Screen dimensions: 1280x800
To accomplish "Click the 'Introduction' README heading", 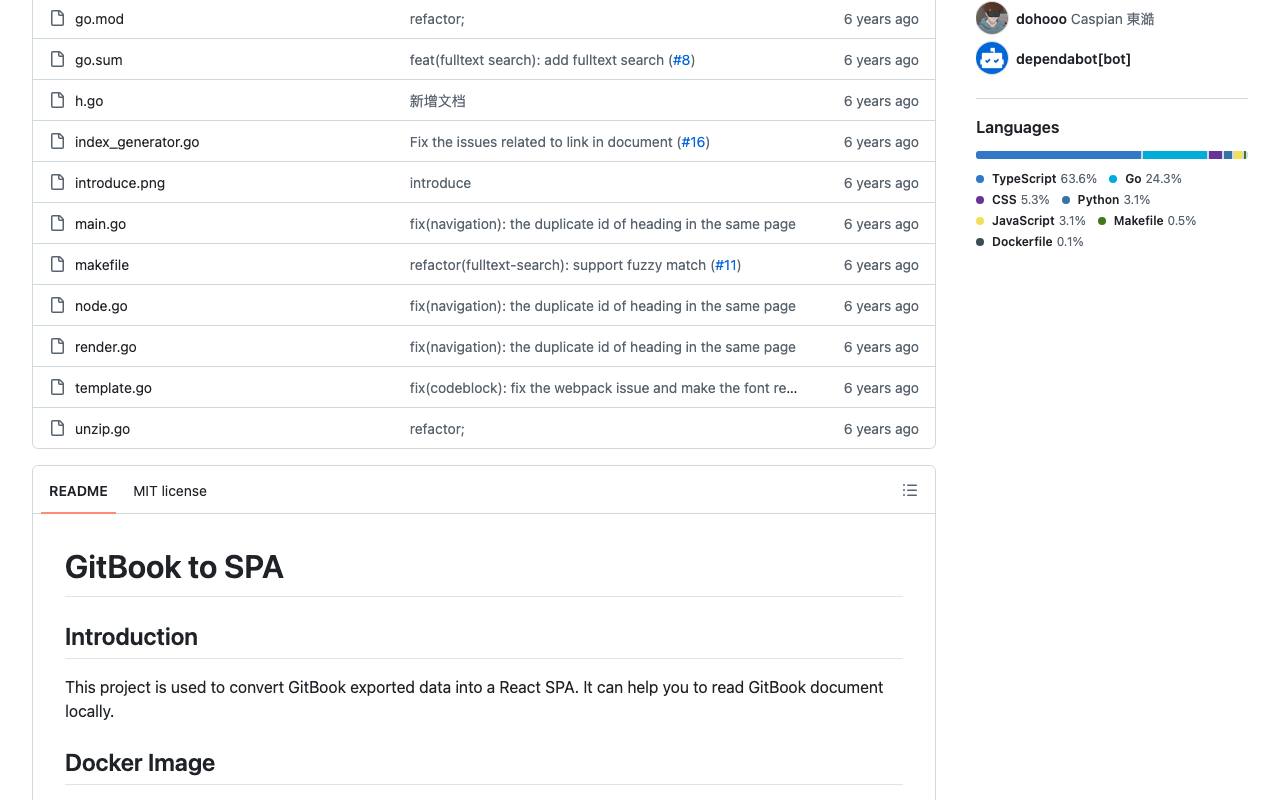I will [131, 637].
